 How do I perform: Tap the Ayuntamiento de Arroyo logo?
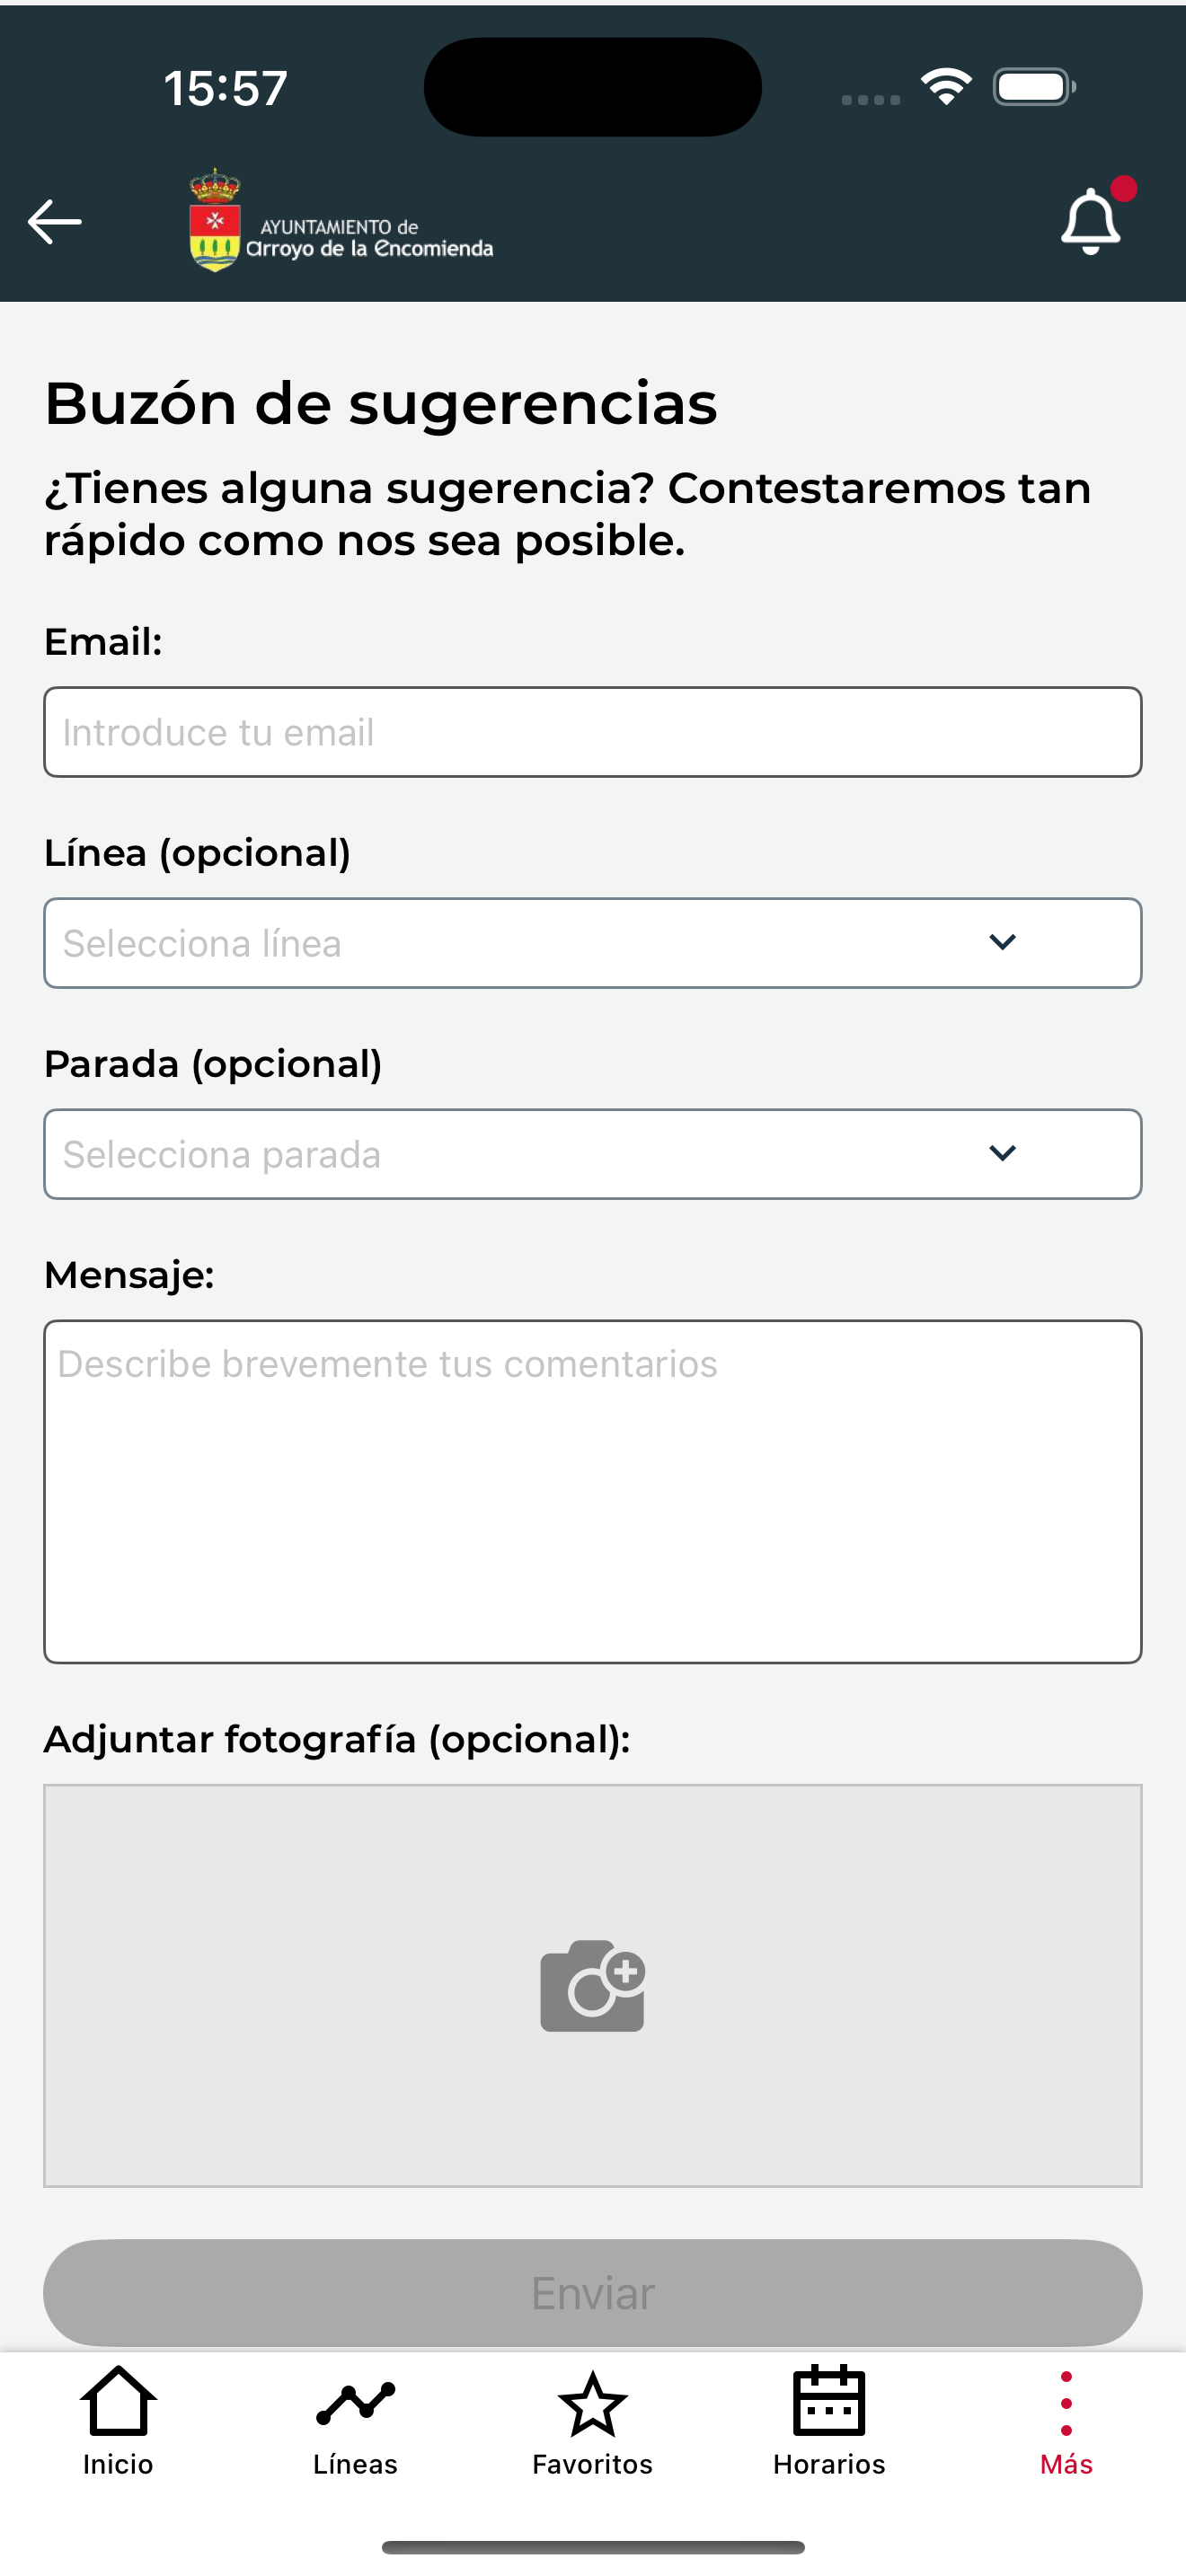point(341,222)
